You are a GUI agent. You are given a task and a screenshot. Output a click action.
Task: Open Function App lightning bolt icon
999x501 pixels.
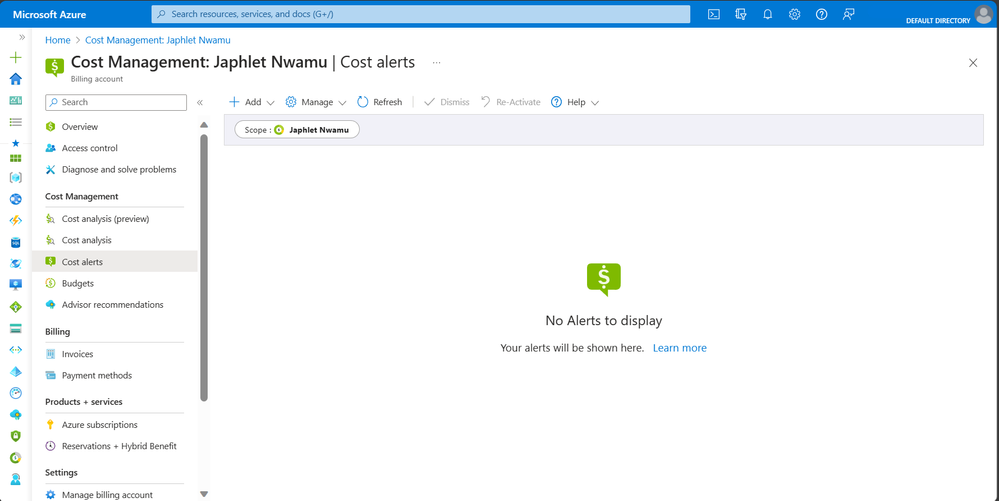click(x=16, y=221)
